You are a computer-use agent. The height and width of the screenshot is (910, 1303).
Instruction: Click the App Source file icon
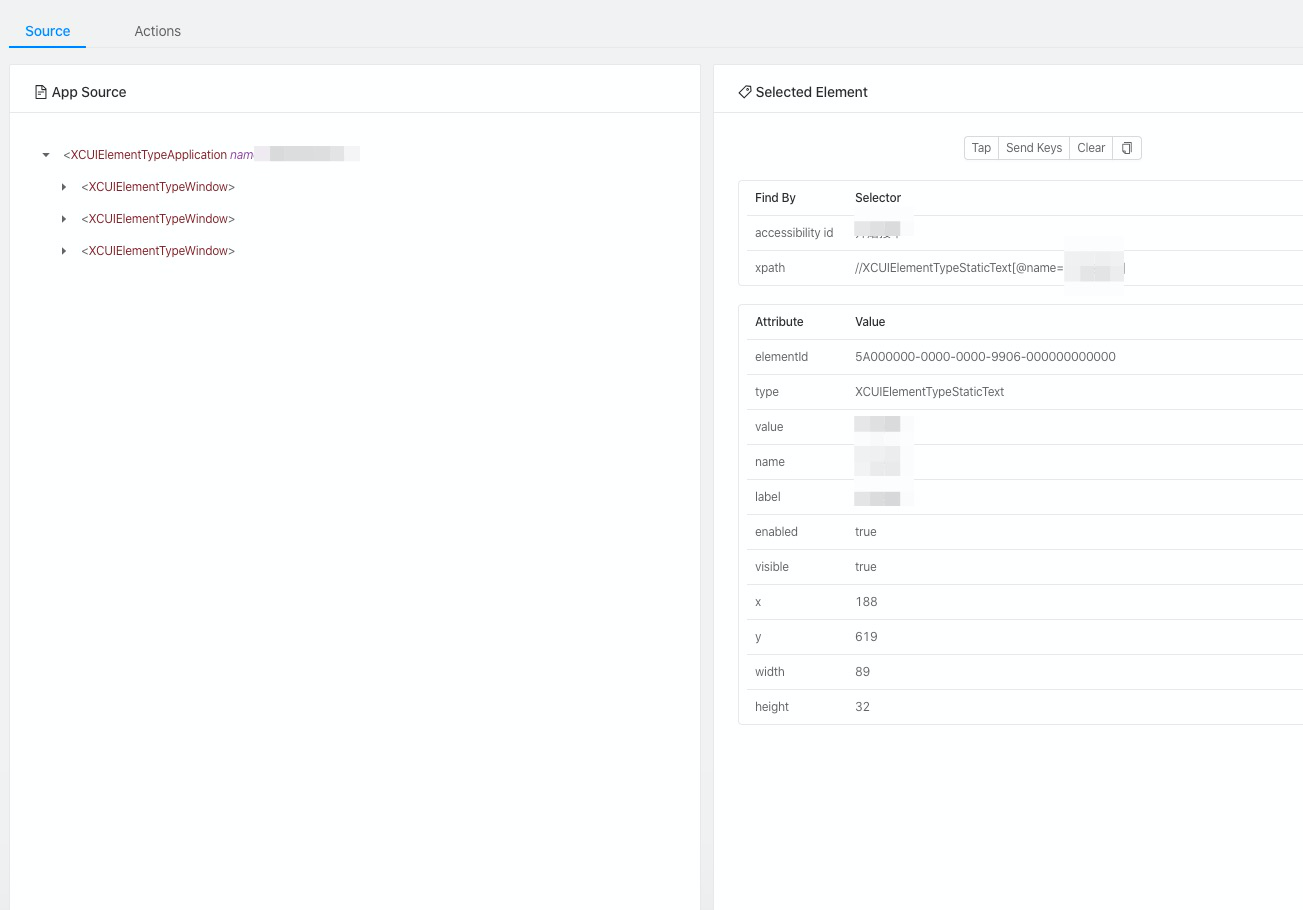click(41, 92)
